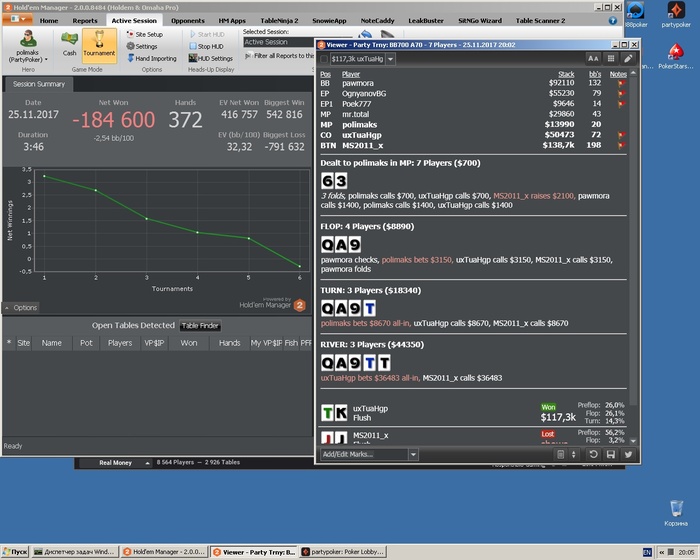The height and width of the screenshot is (560, 700).
Task: Toggle the checkbox beside hand selector in Viewer
Action: point(324,59)
